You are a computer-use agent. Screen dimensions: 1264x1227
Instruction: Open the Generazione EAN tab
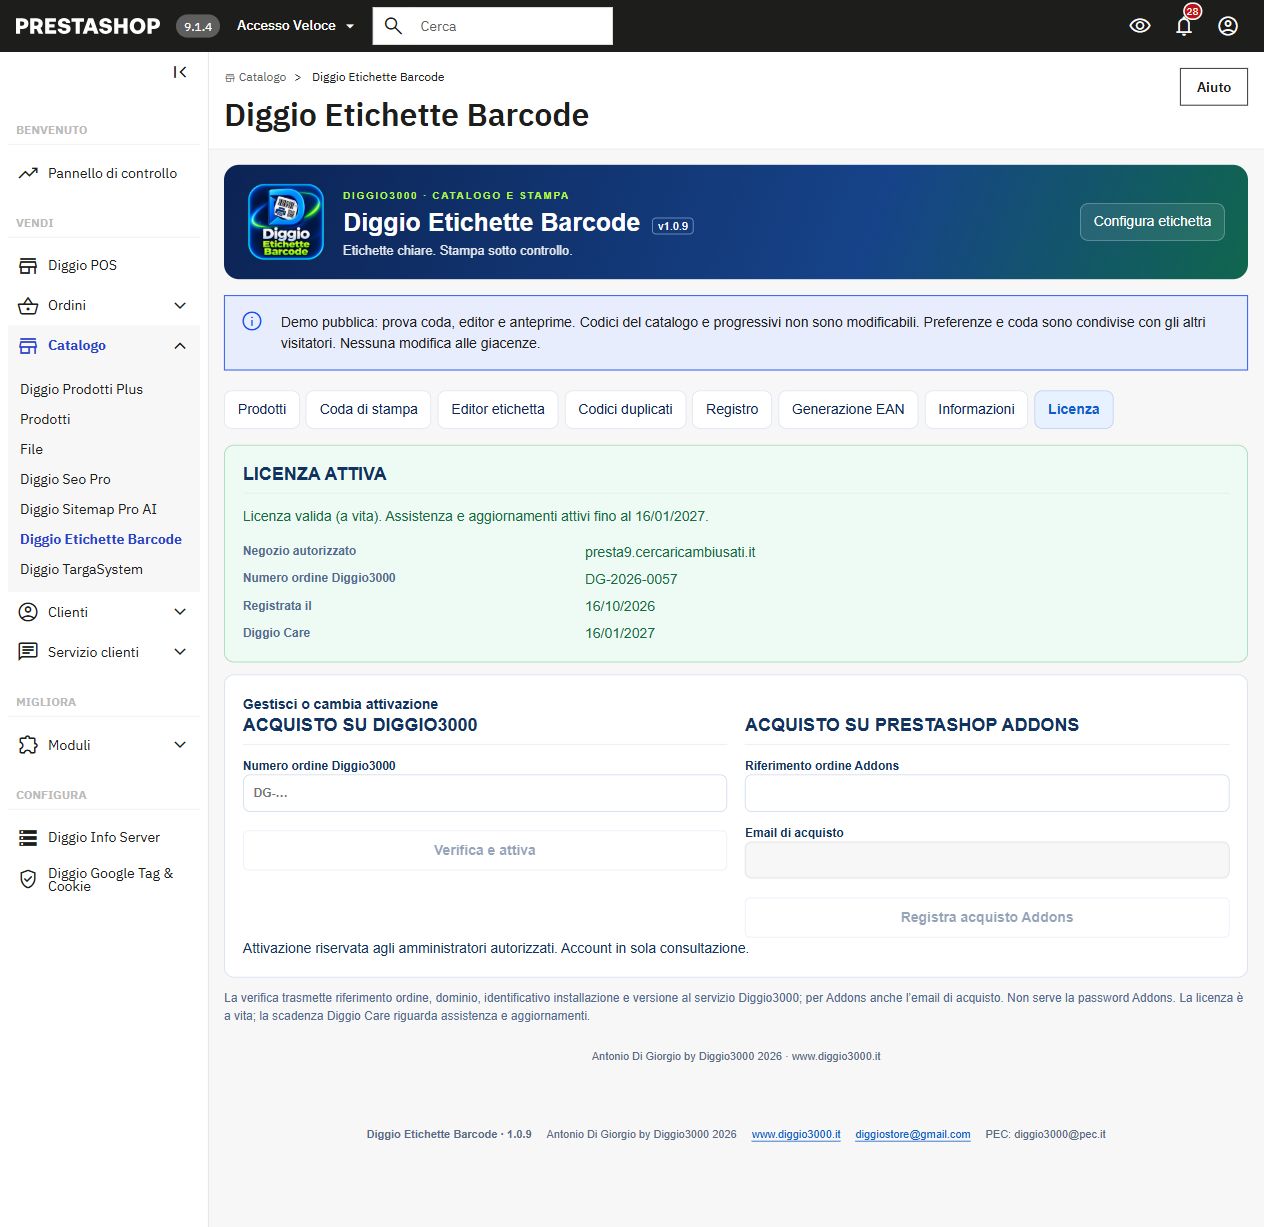(848, 409)
